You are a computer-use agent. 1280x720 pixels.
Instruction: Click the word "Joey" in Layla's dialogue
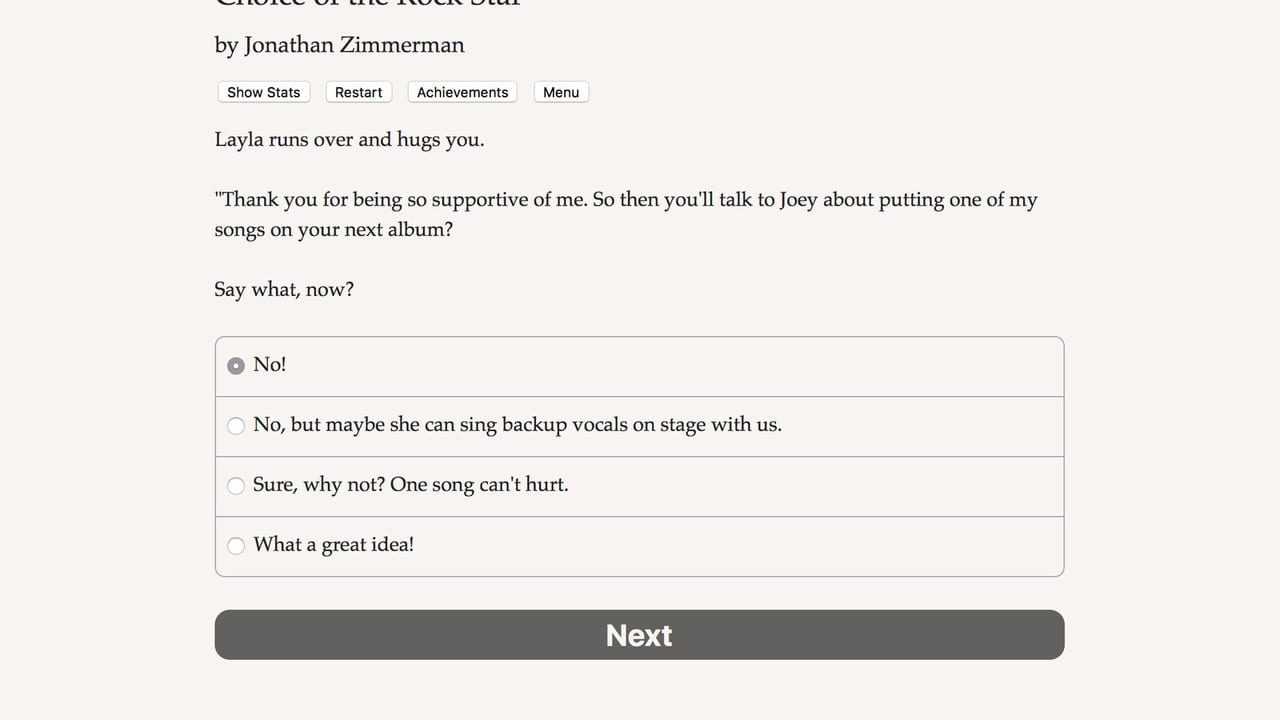(x=798, y=200)
